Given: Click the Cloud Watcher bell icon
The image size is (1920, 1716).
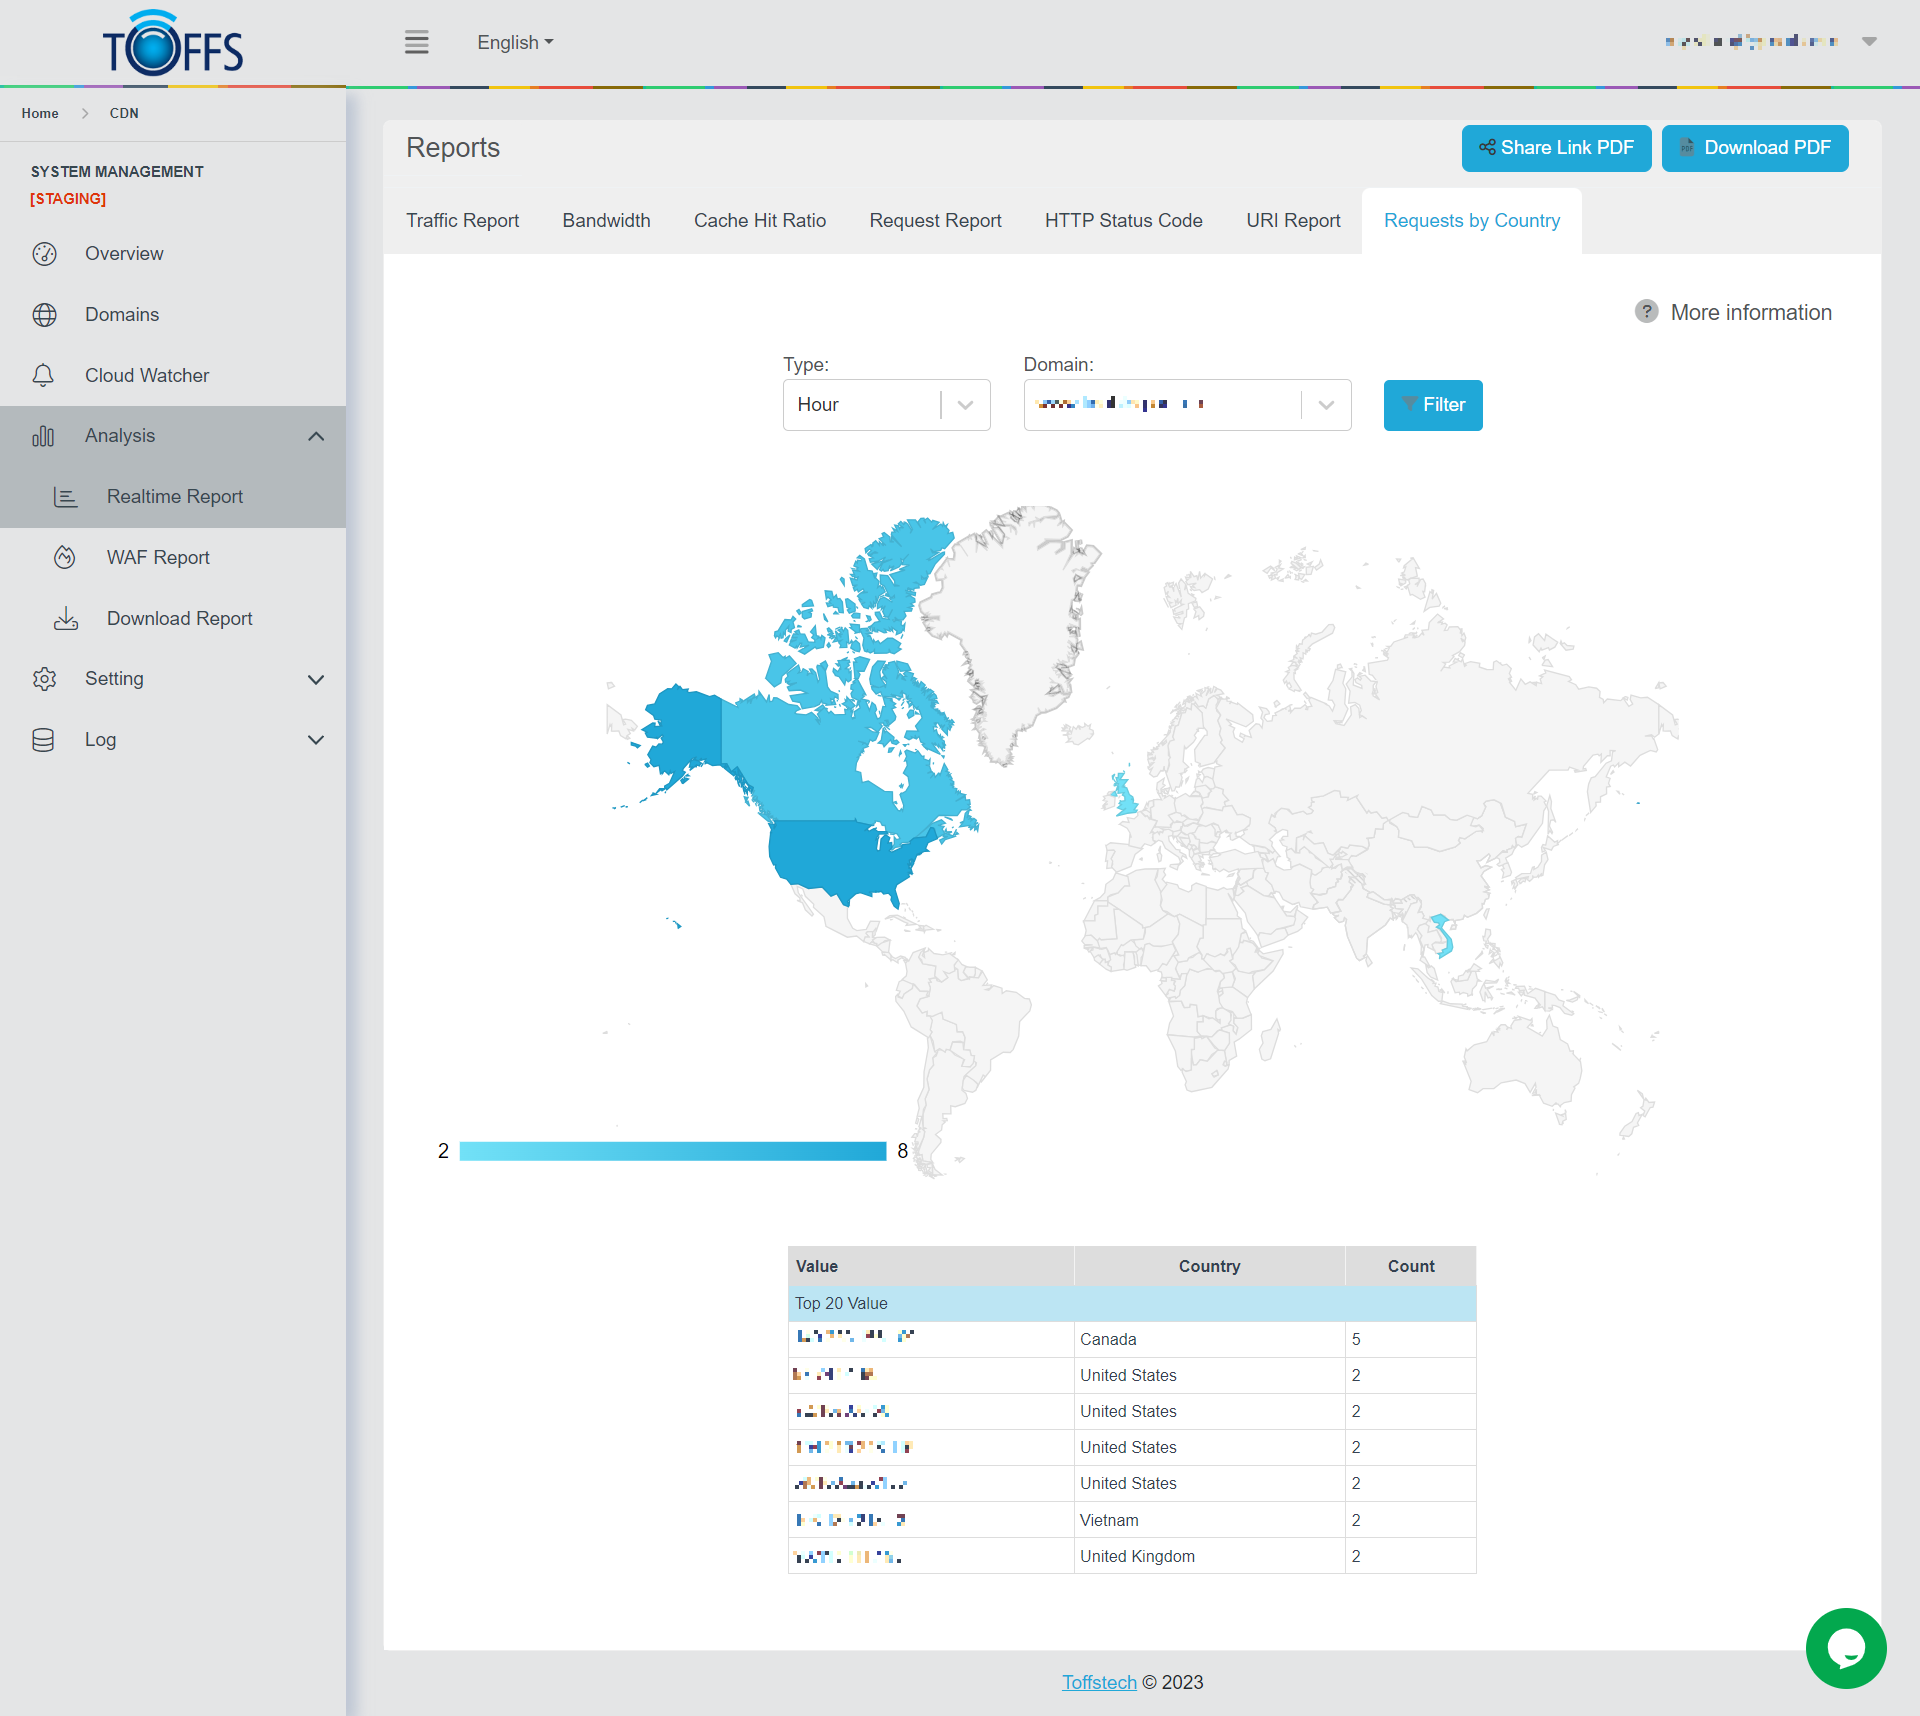Looking at the screenshot, I should coord(44,376).
